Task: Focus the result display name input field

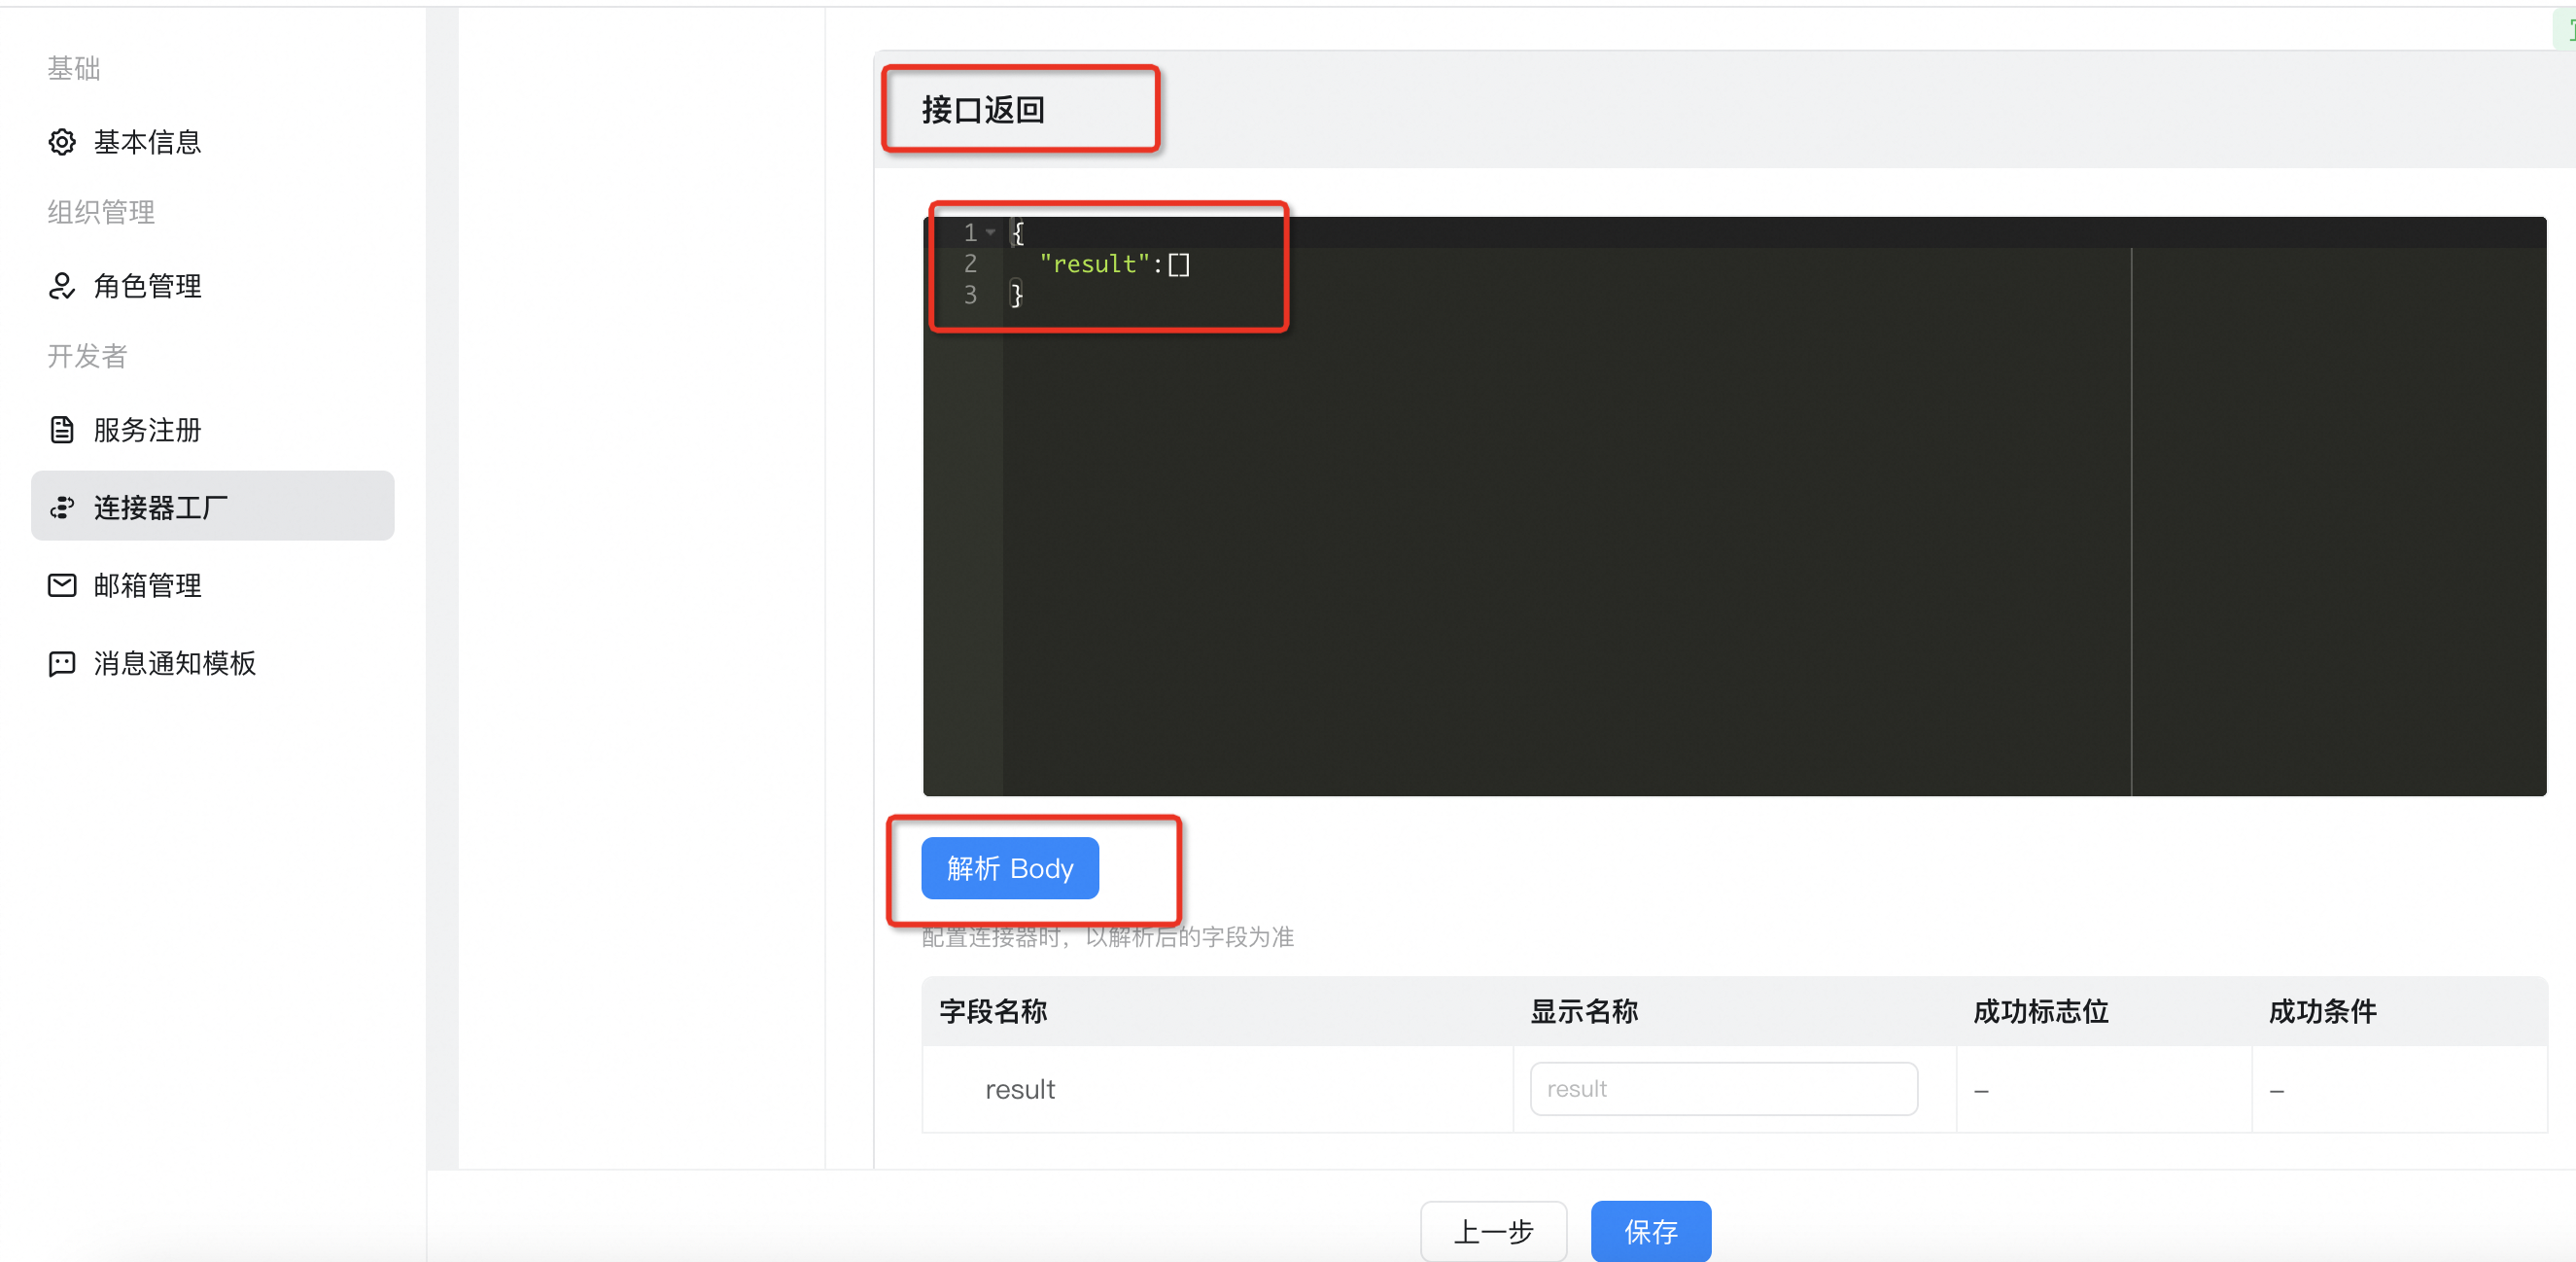Action: 1724,1088
